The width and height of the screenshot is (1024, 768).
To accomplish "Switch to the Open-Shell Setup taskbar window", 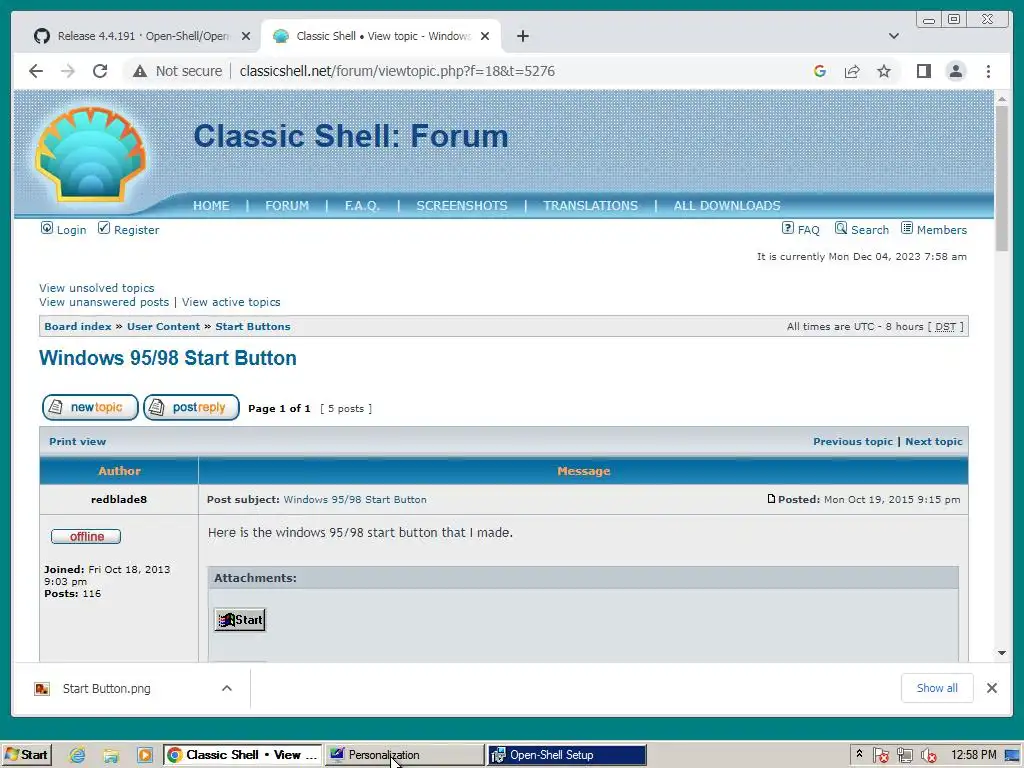I will [566, 755].
